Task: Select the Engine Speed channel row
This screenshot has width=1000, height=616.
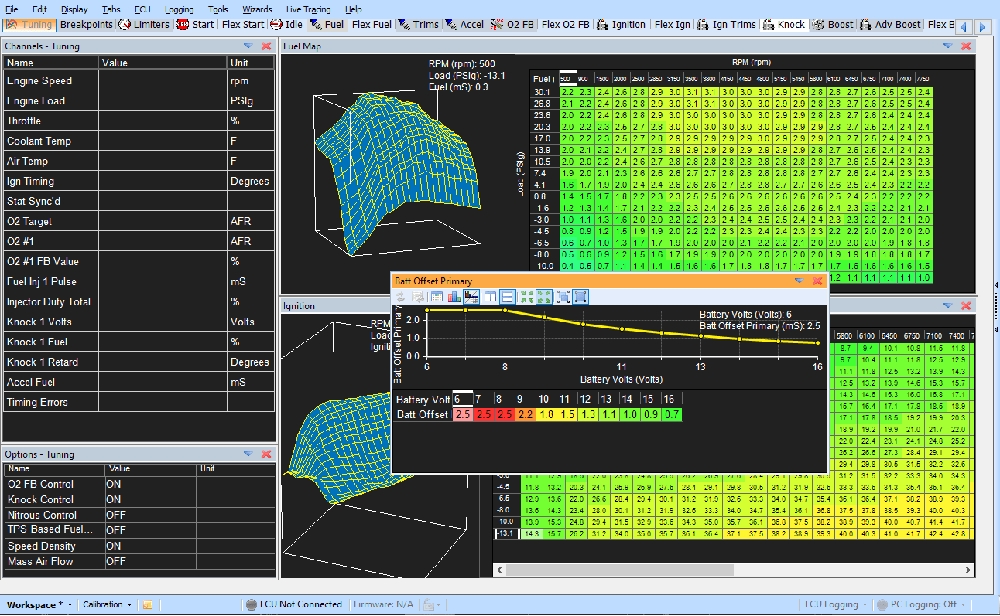Action: [x=40, y=80]
